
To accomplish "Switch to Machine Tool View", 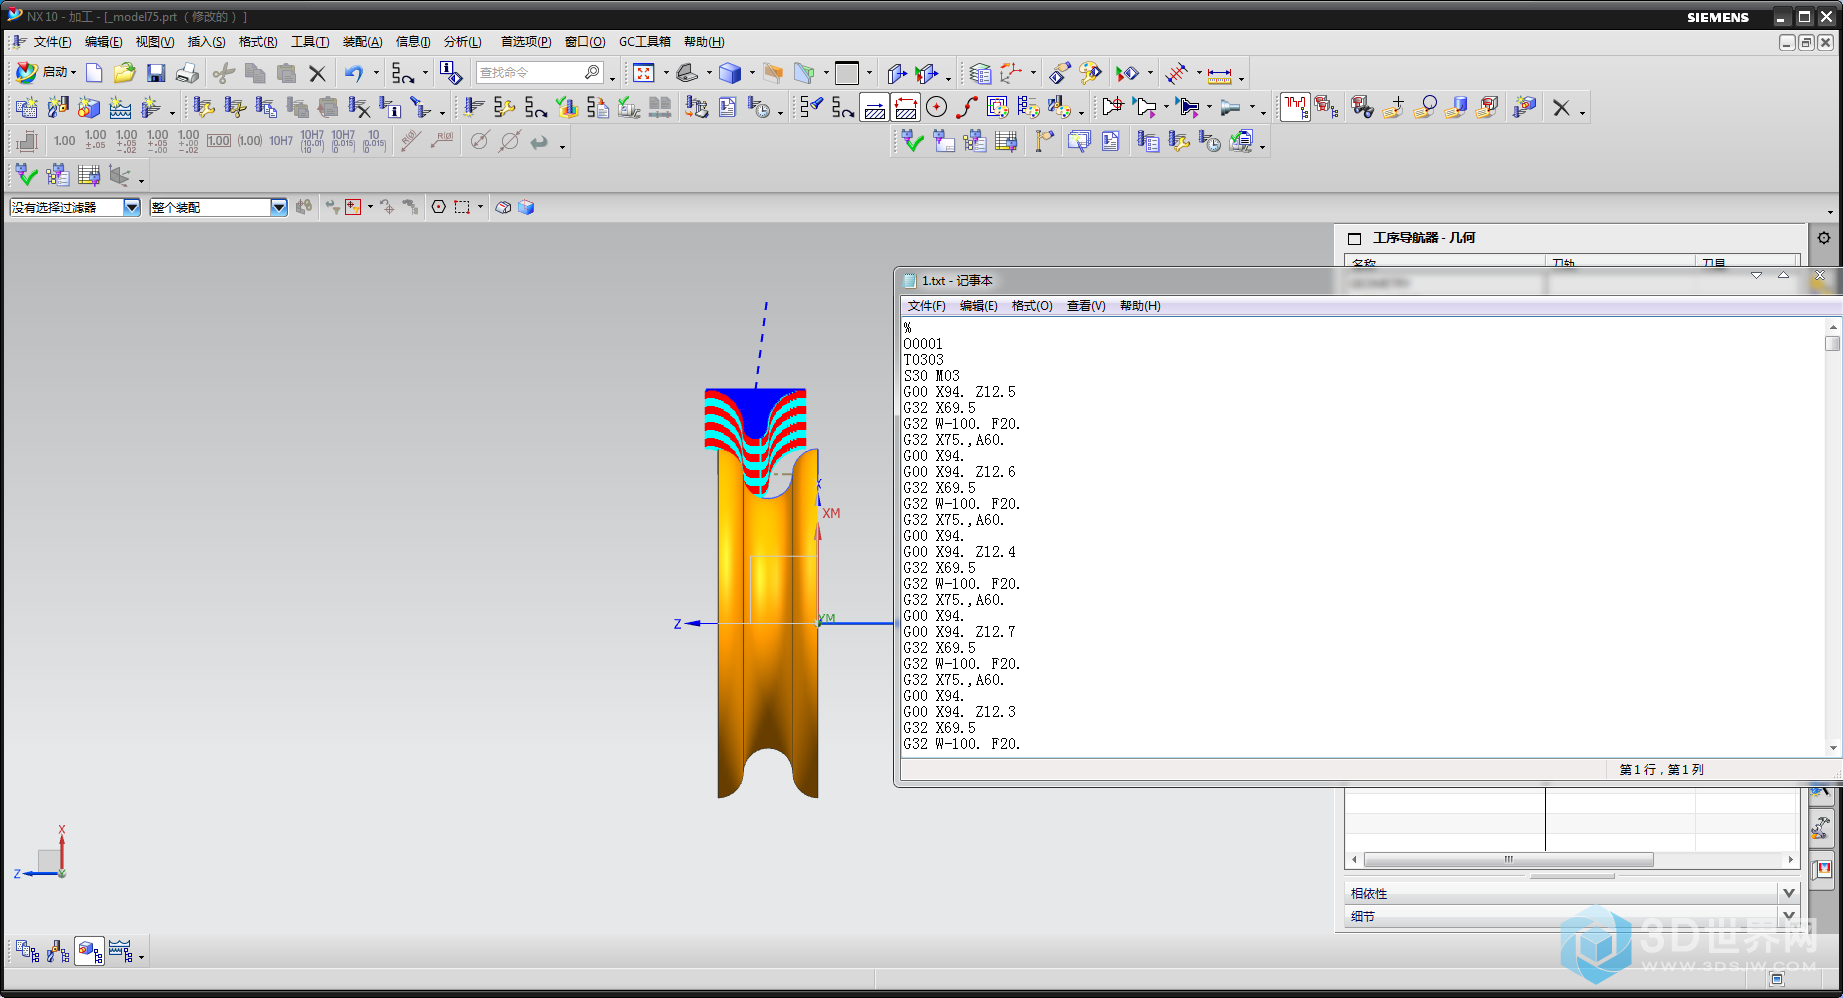I will (x=58, y=951).
